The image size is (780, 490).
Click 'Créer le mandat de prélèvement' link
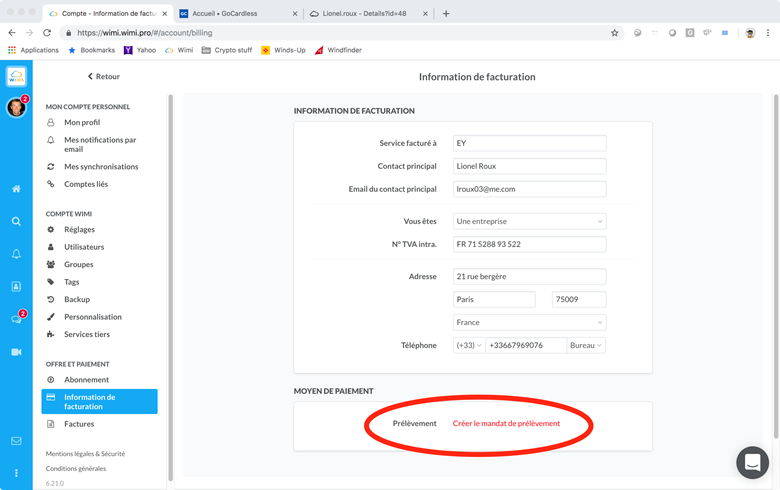506,423
